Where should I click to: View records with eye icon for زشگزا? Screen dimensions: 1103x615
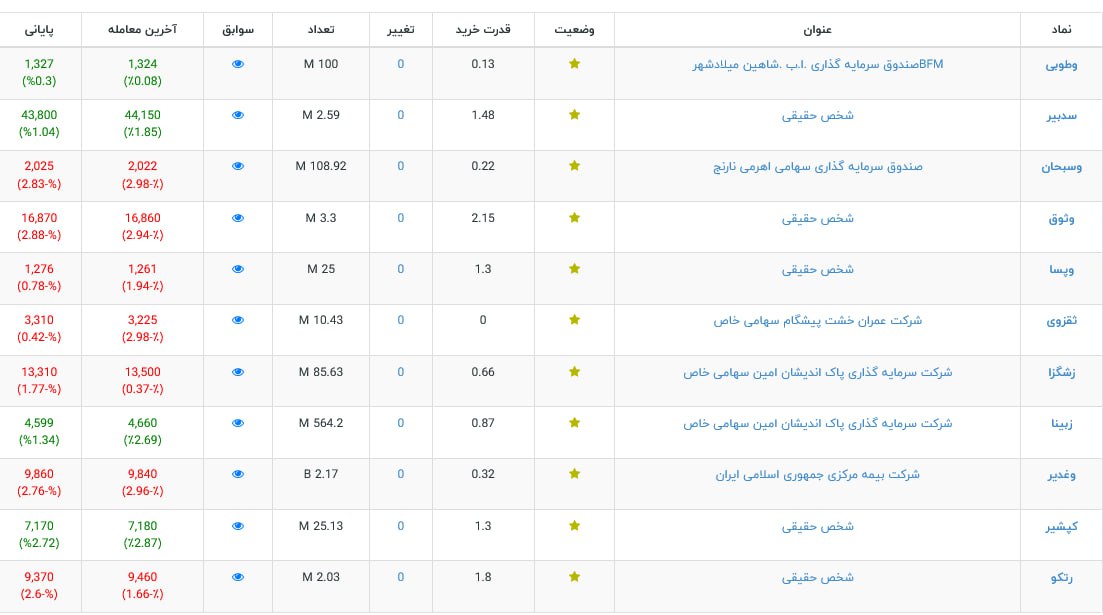click(238, 372)
